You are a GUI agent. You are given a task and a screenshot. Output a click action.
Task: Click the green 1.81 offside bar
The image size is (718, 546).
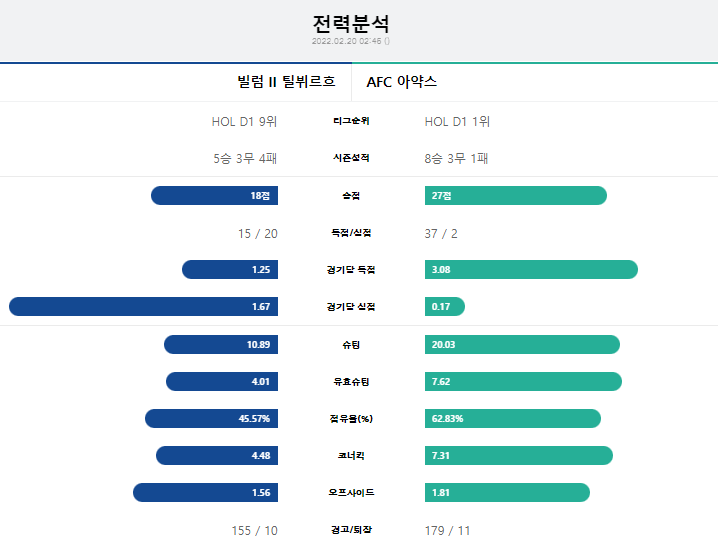pos(507,492)
